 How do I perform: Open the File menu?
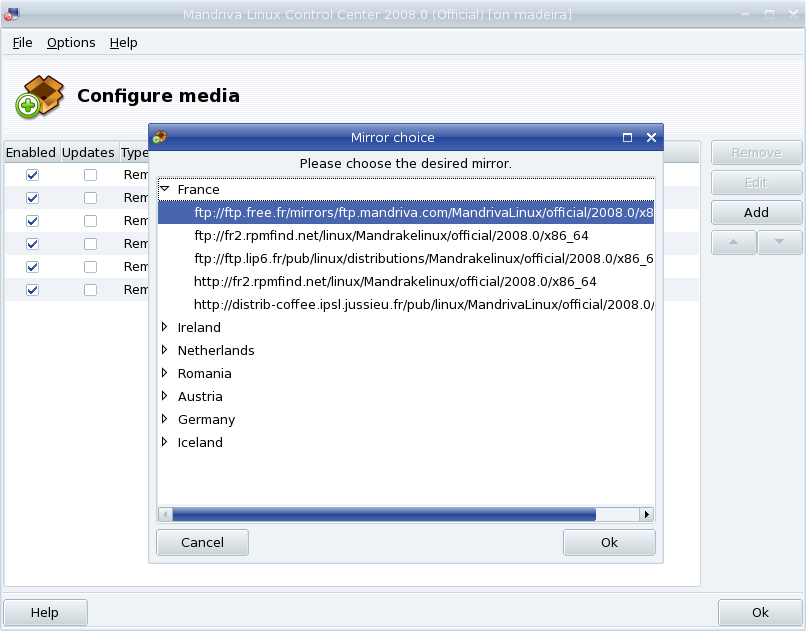pos(22,43)
